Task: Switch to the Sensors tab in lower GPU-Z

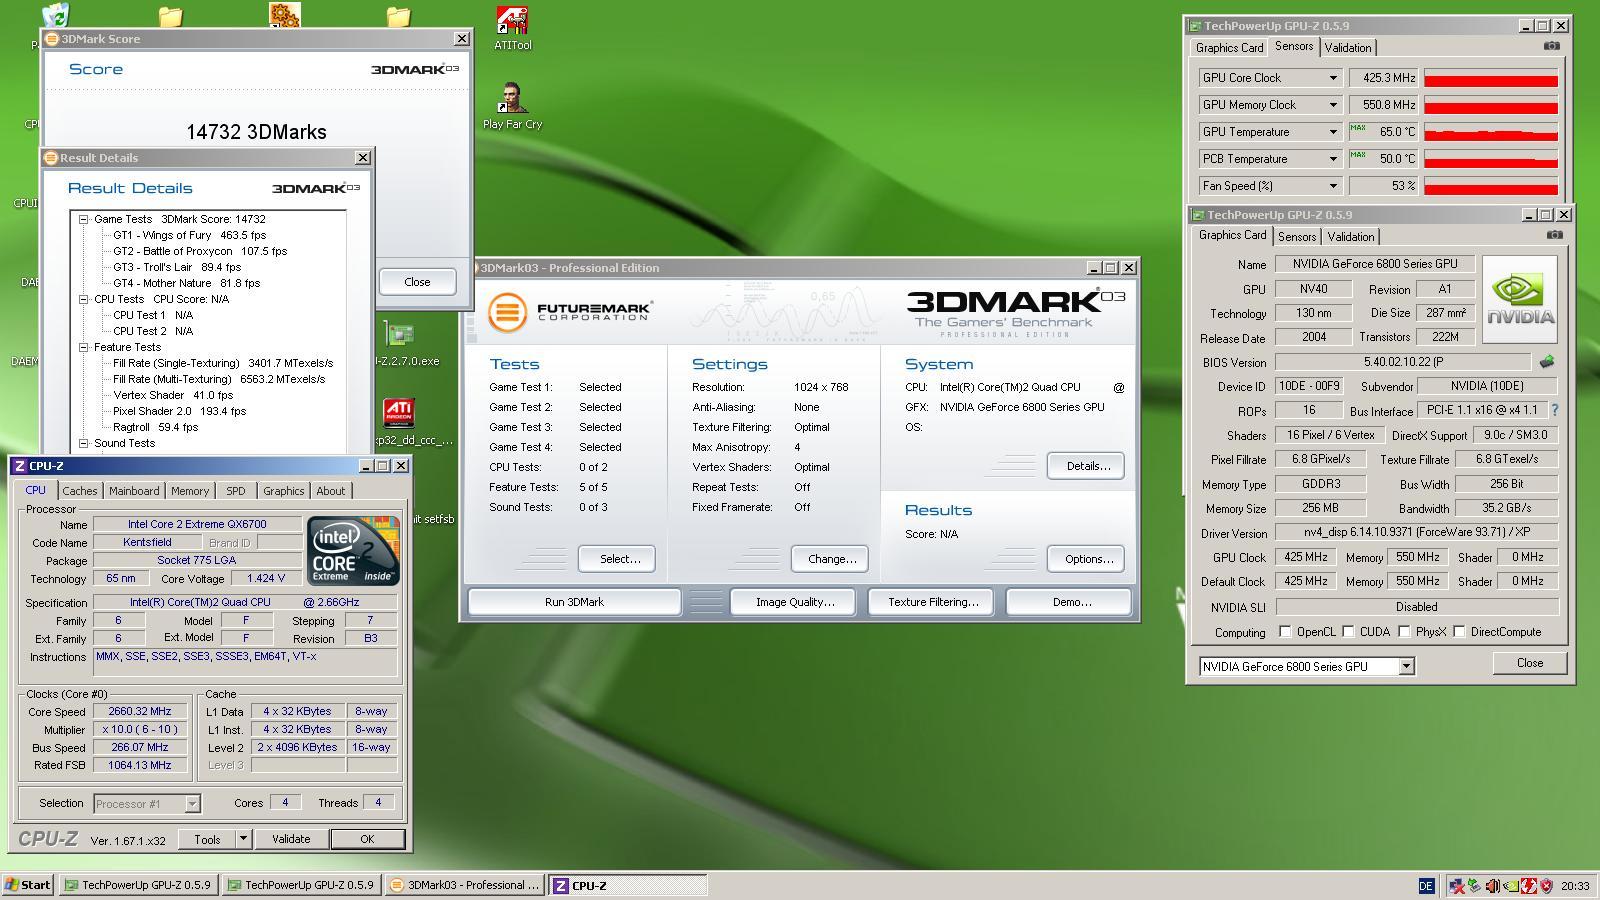Action: [x=1297, y=236]
